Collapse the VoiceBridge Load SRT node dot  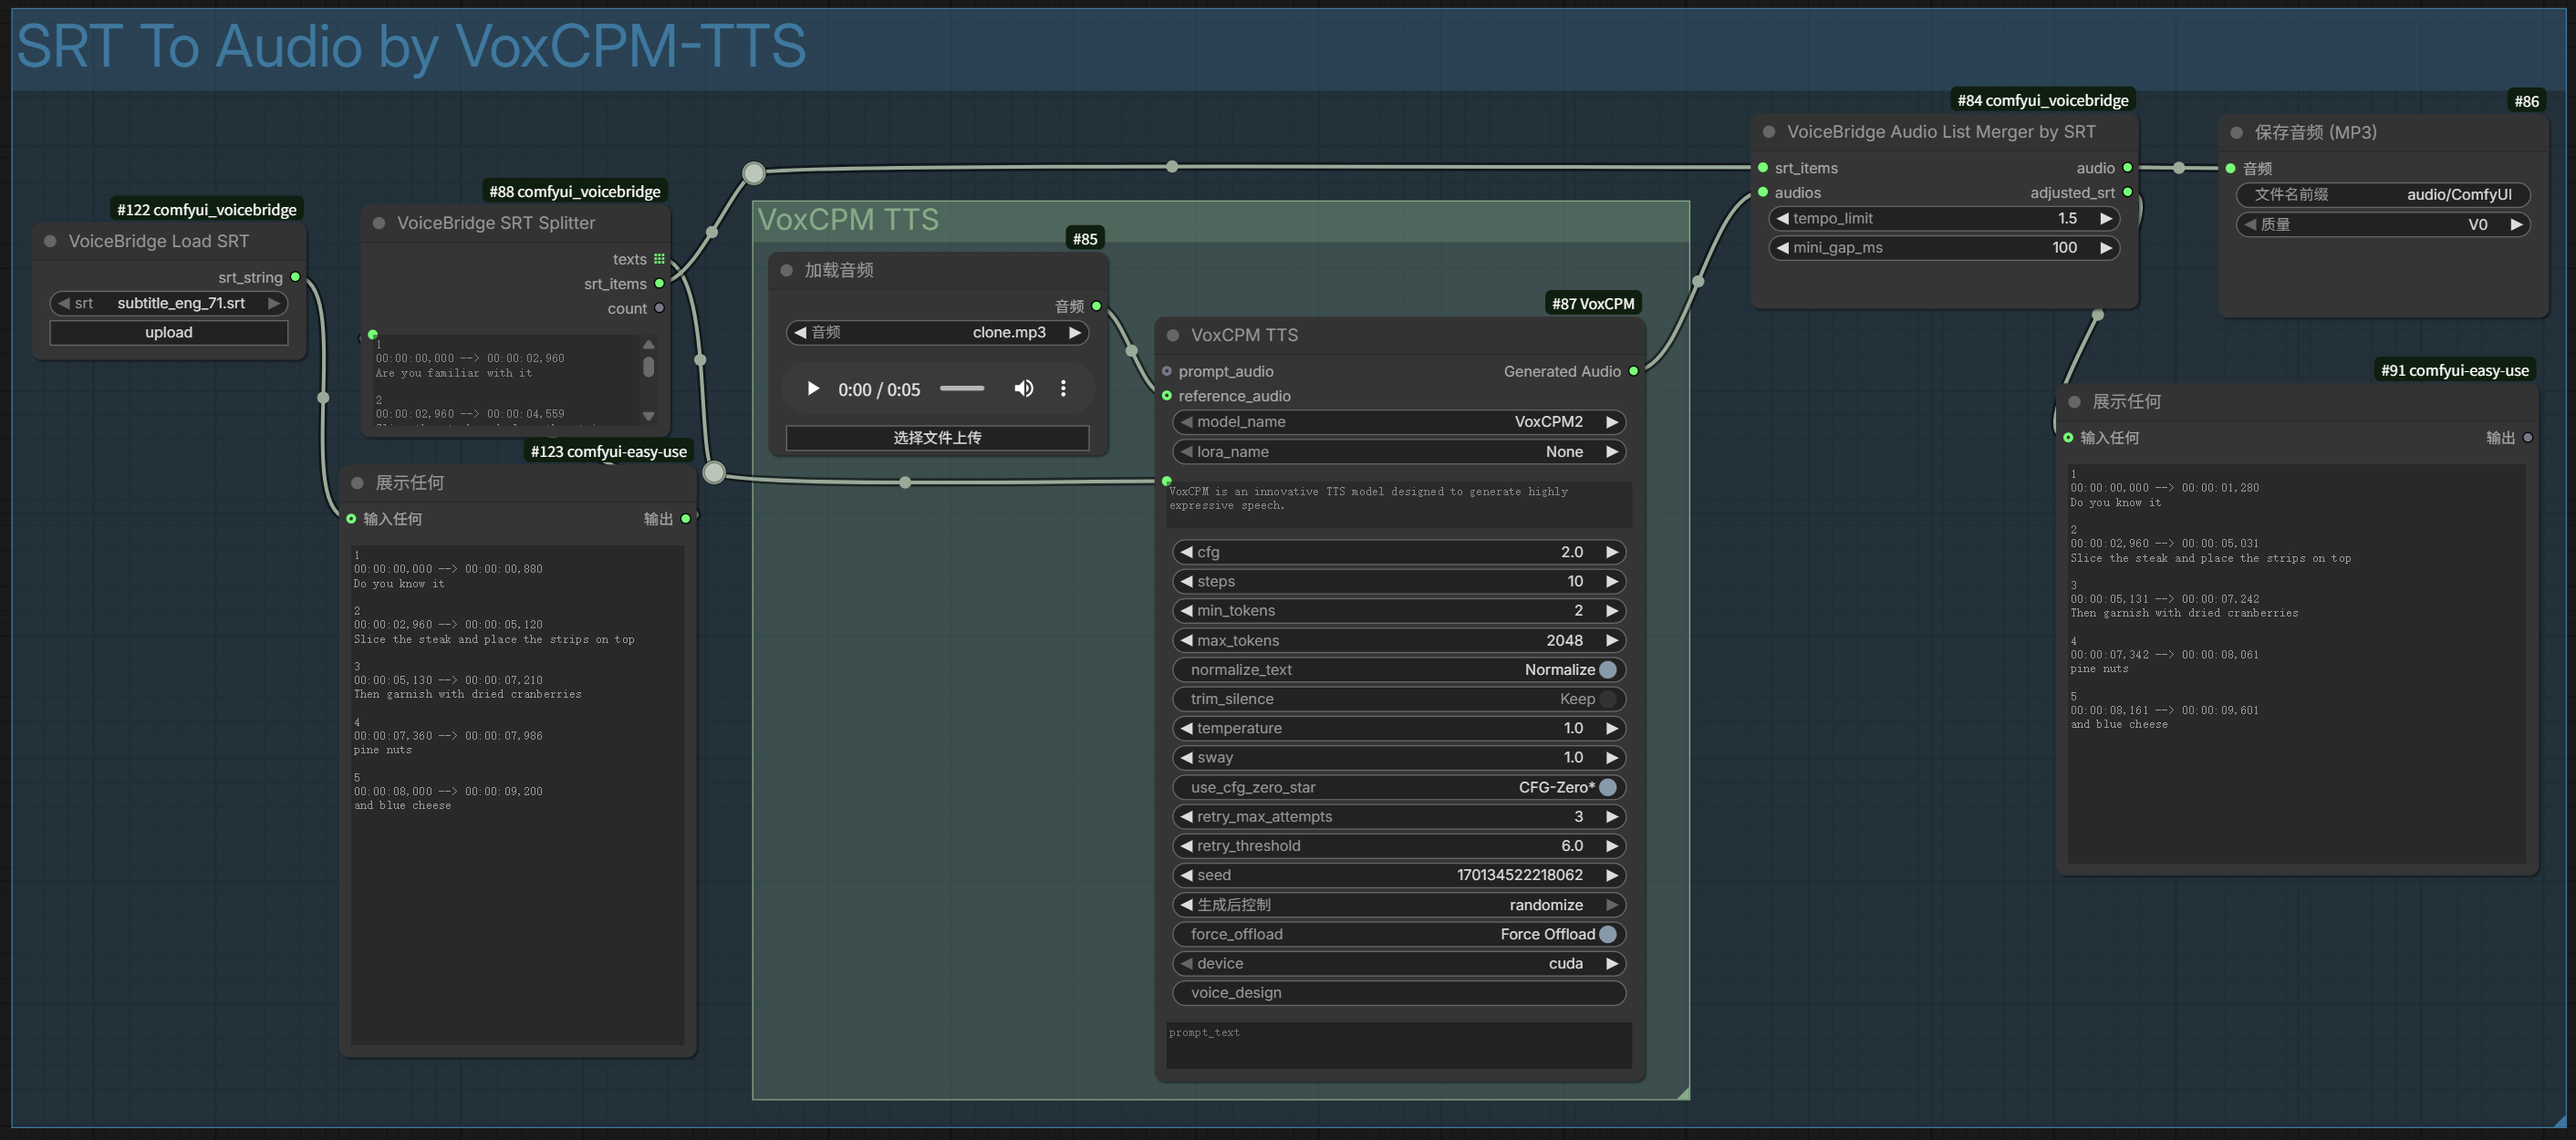pyautogui.click(x=50, y=241)
